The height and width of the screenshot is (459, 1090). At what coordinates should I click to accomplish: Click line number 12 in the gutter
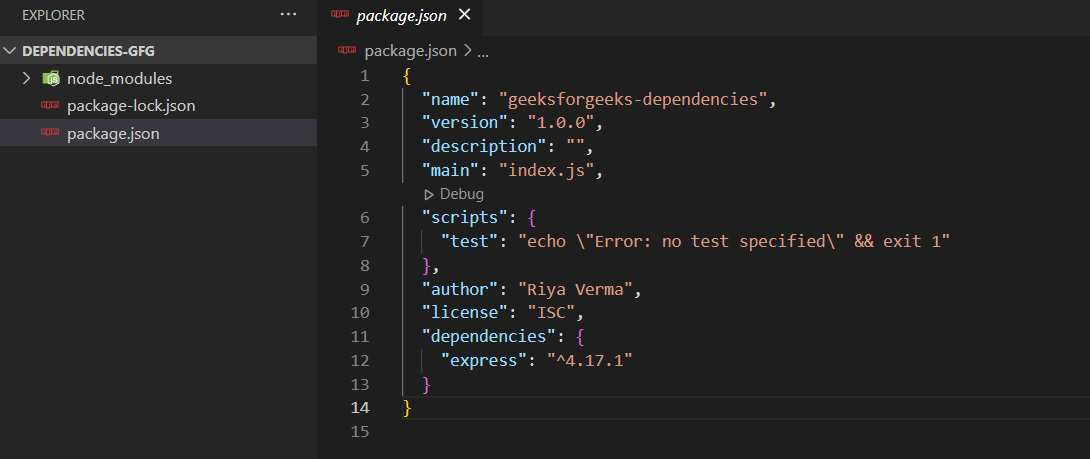pos(360,360)
